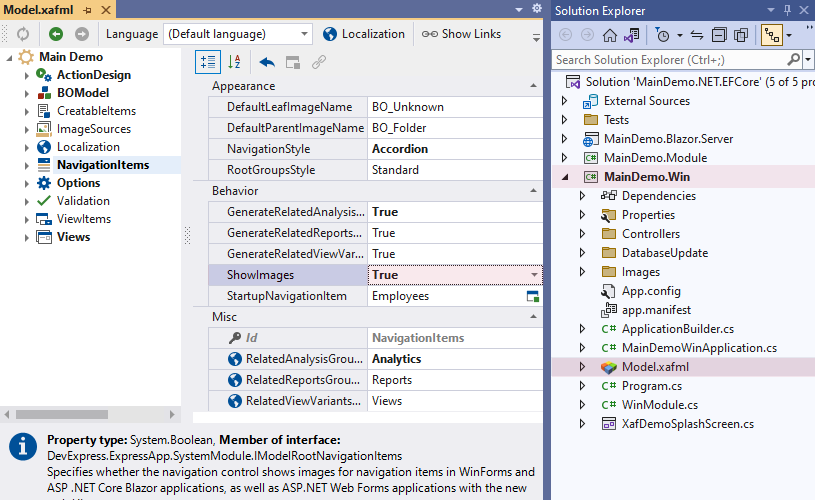Open the Language combo box
Viewport: 815px width, 500px height.
tap(238, 34)
